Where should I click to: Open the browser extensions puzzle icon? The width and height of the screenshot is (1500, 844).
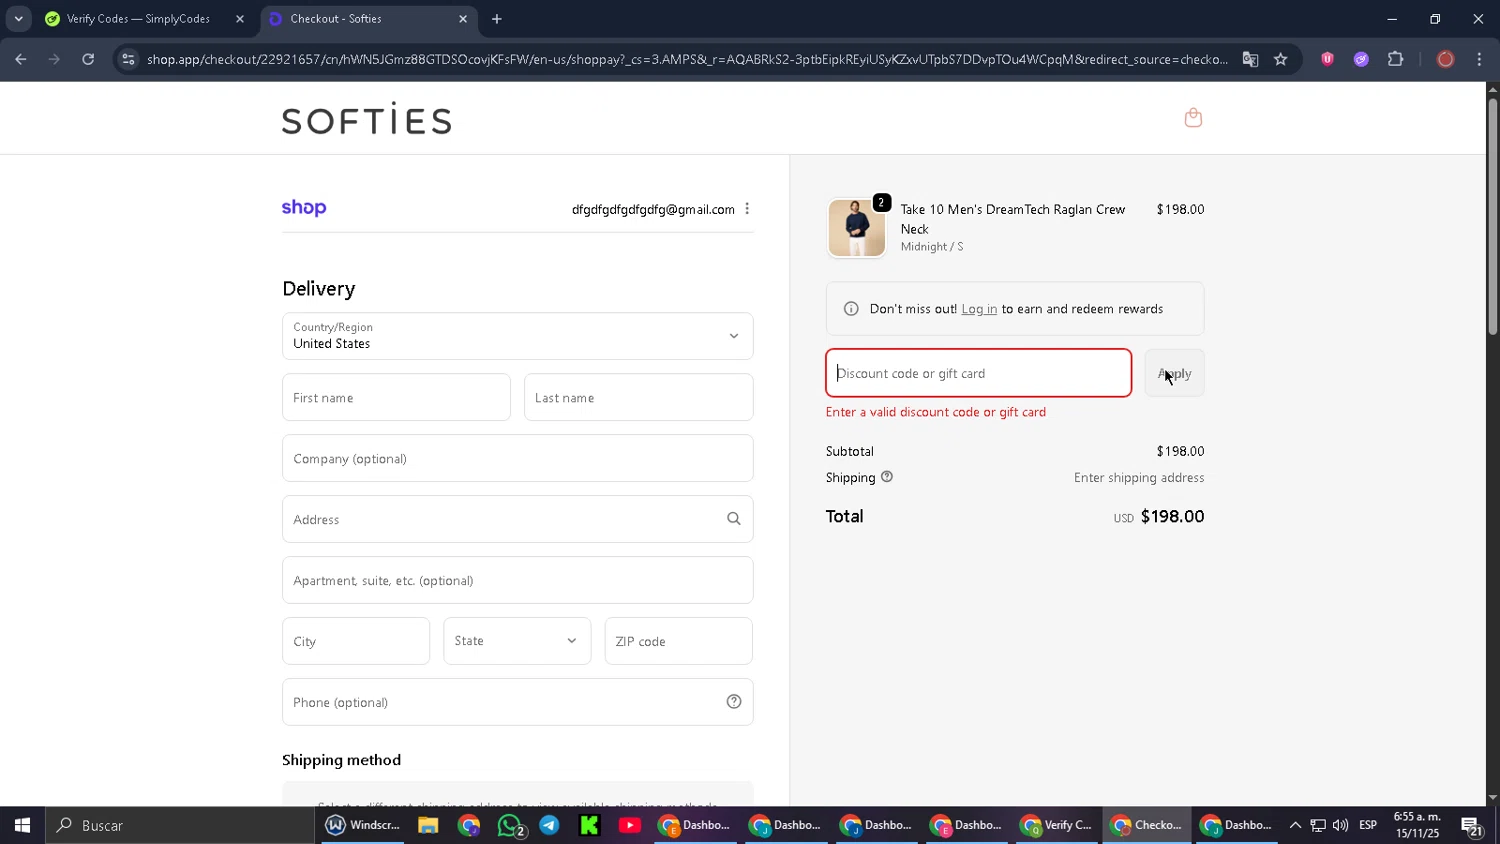pyautogui.click(x=1396, y=59)
